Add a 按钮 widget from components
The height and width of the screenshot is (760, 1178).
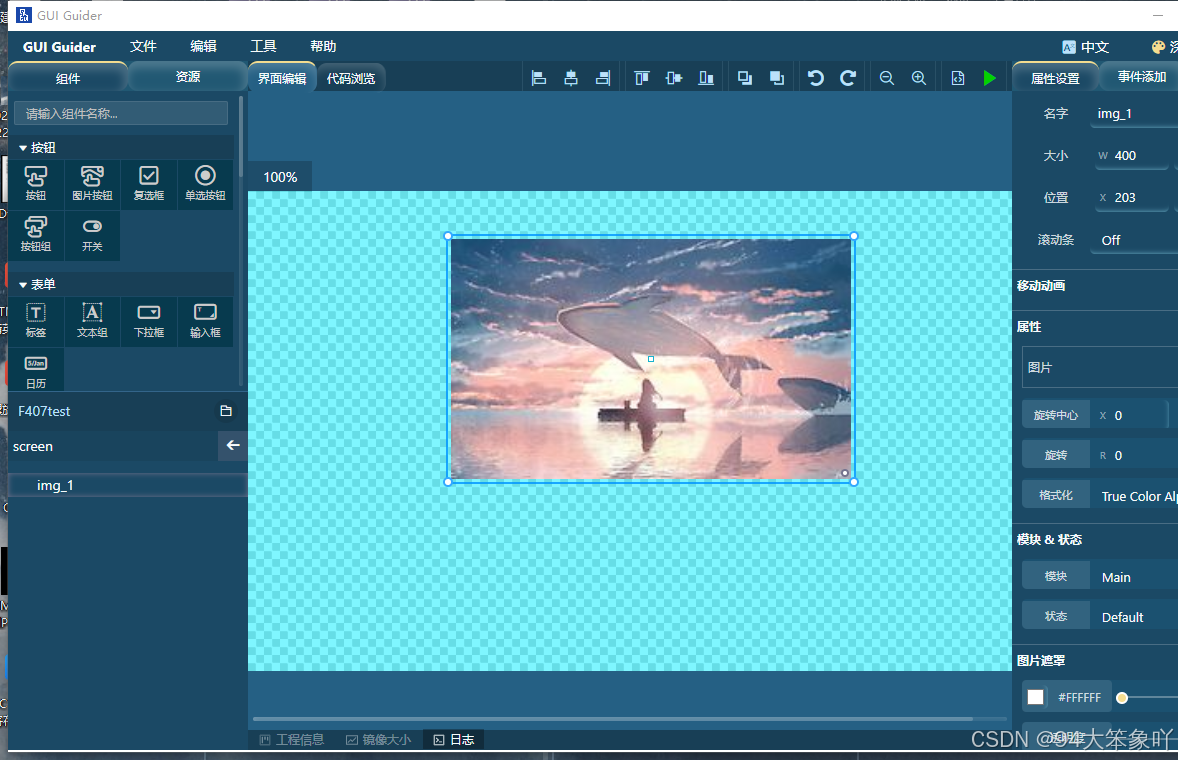pos(35,184)
